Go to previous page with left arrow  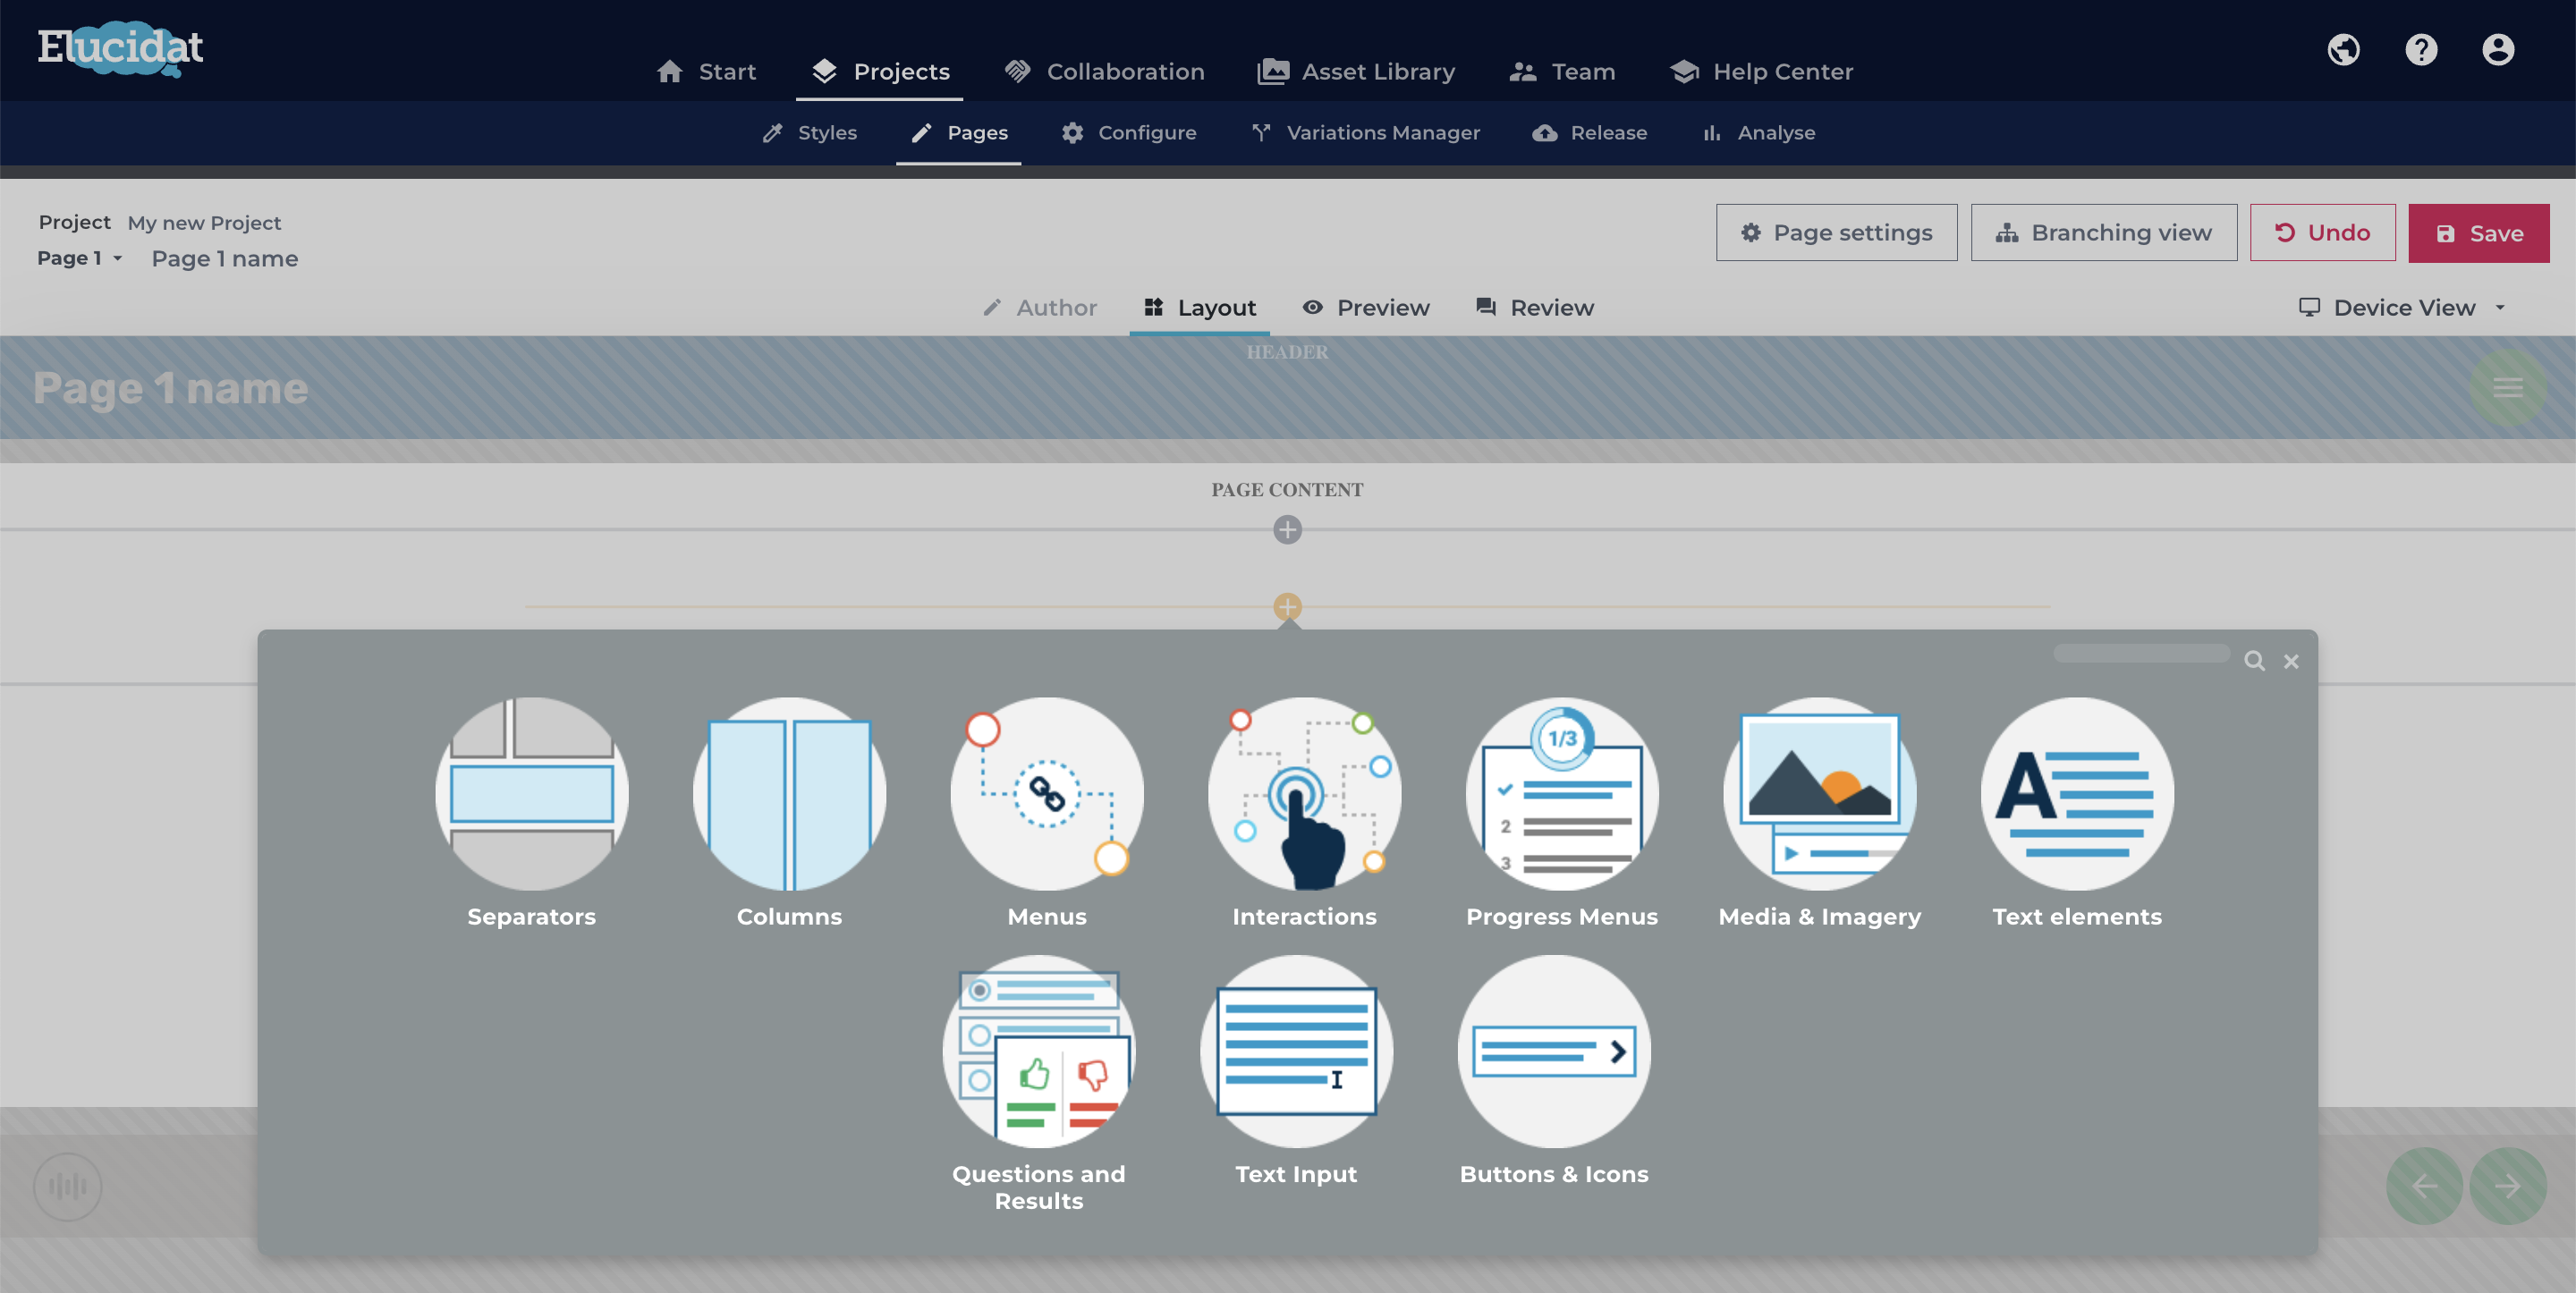(2424, 1186)
